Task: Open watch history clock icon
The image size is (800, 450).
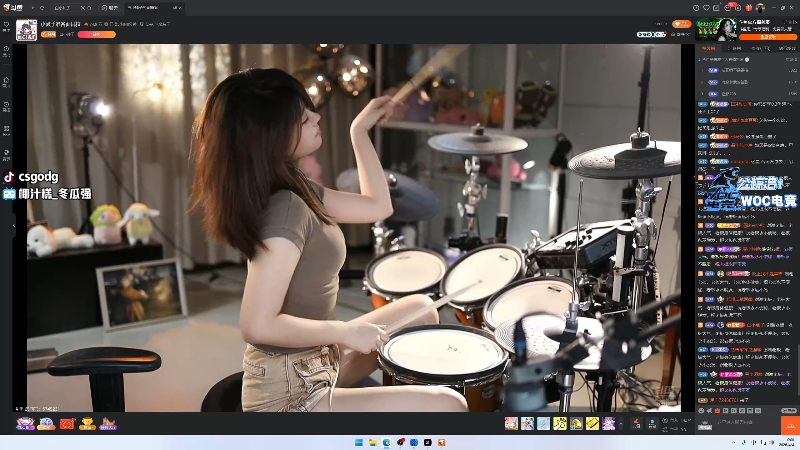Action: pyautogui.click(x=696, y=7)
